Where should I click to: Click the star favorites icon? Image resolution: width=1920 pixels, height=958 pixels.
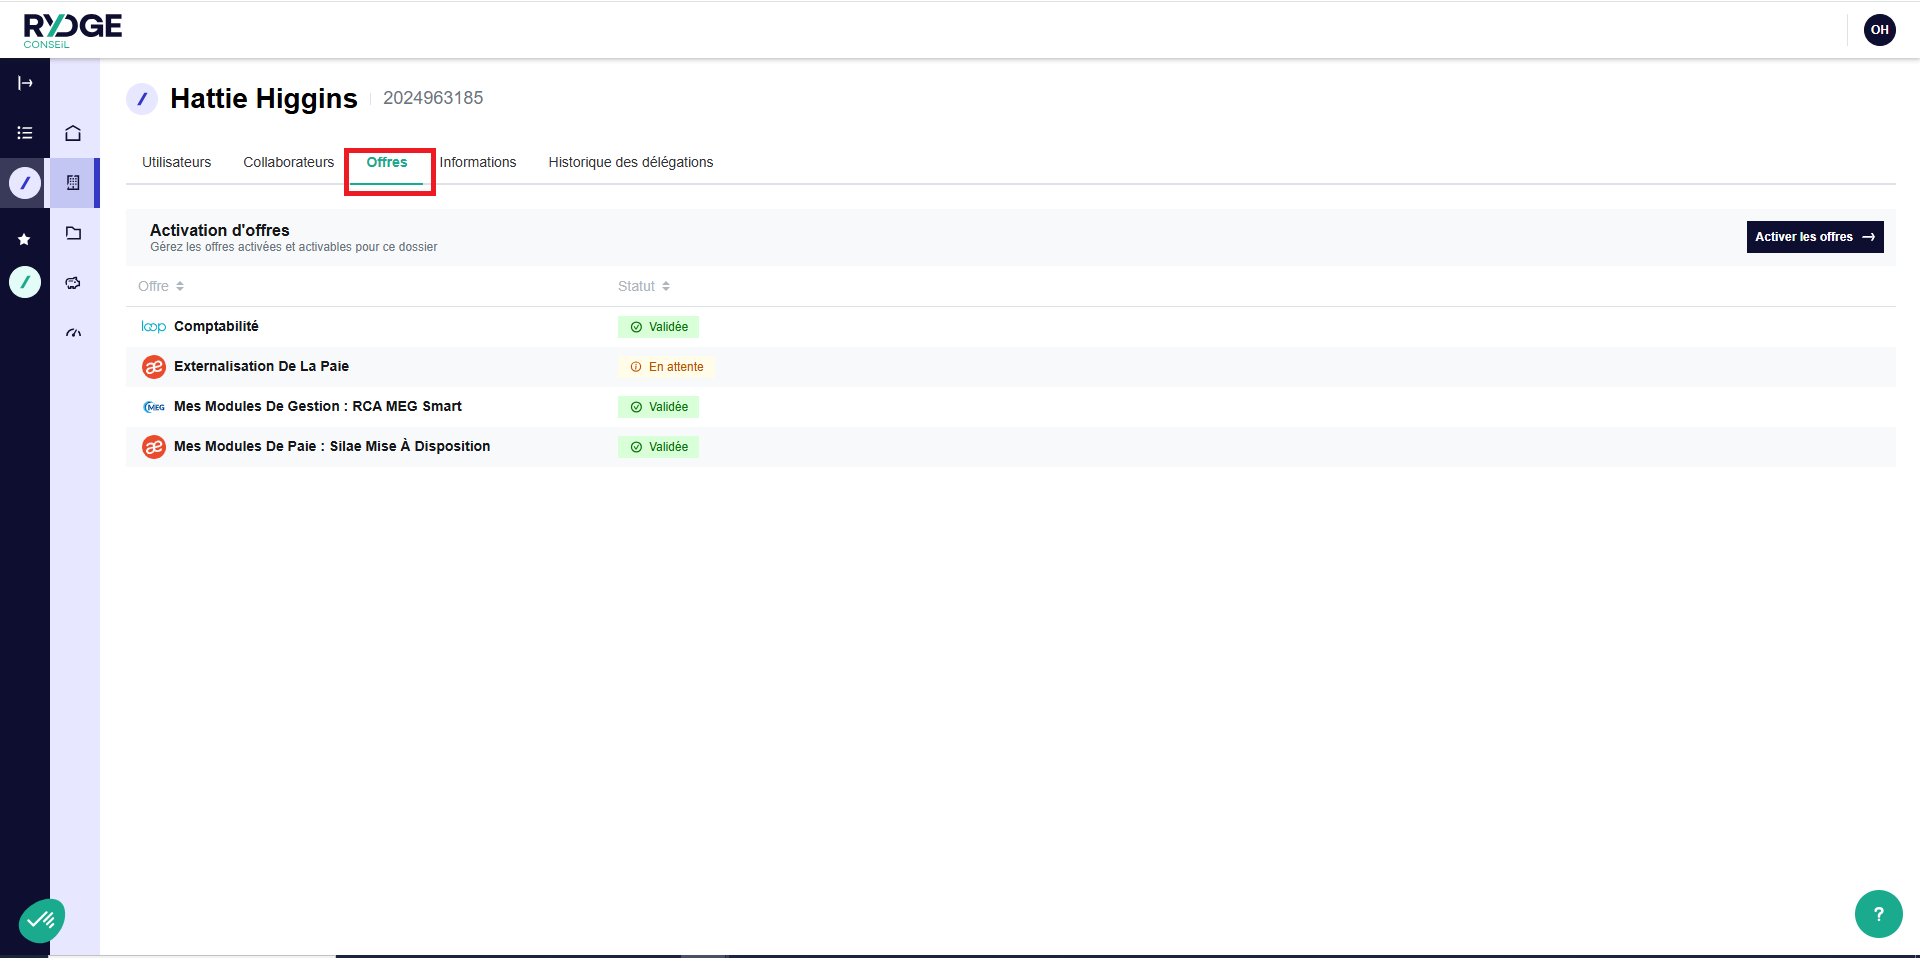24,239
